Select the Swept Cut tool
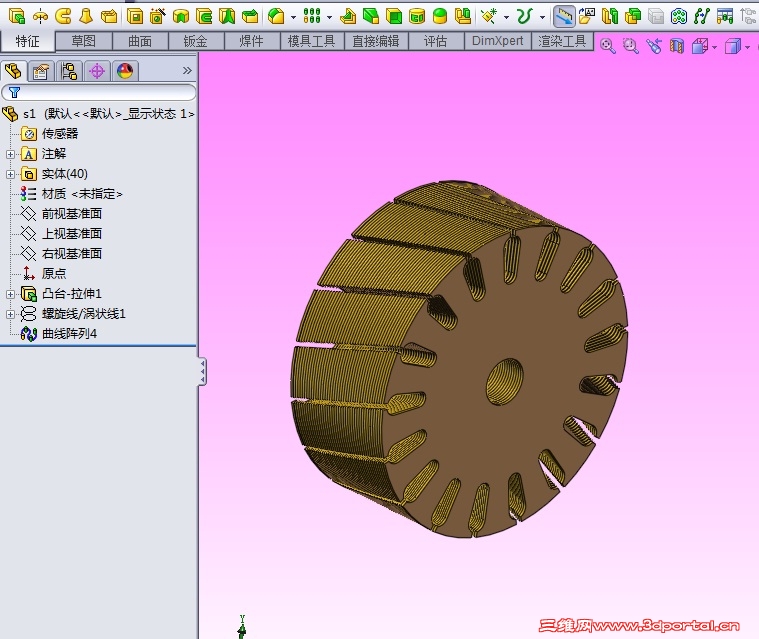This screenshot has height=639, width=759. [204, 16]
